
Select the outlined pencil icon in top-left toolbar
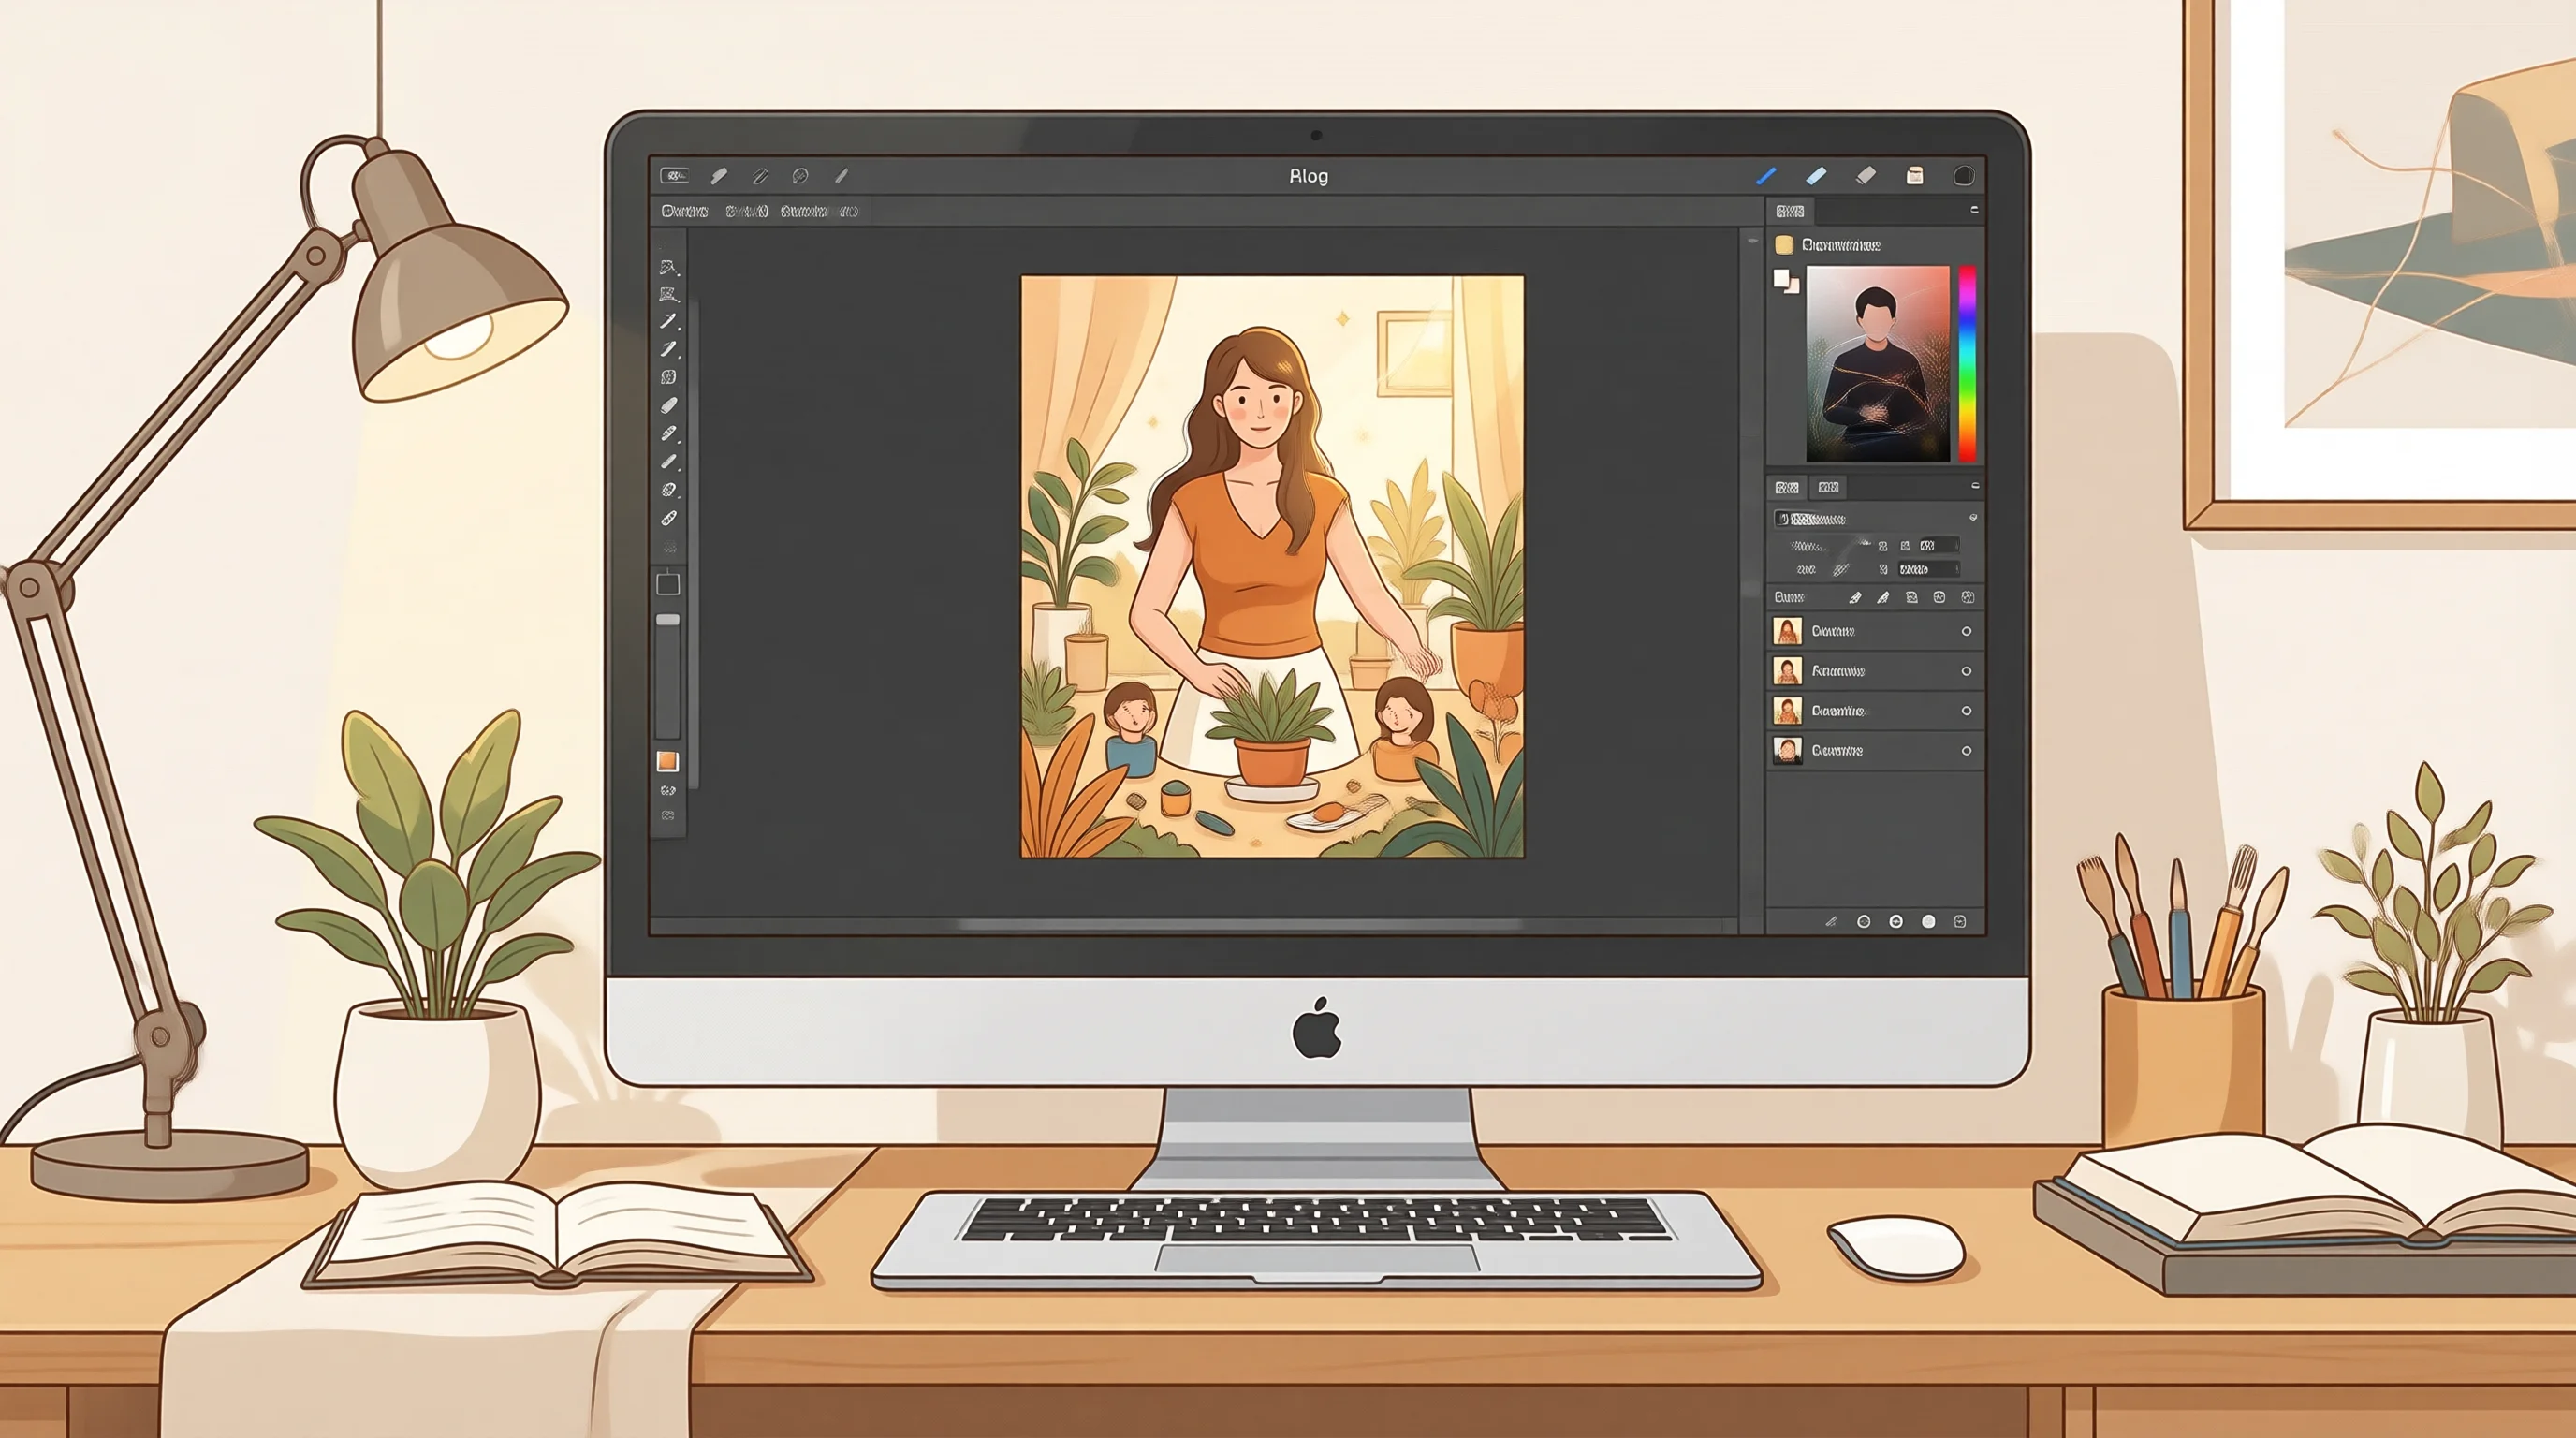[760, 176]
